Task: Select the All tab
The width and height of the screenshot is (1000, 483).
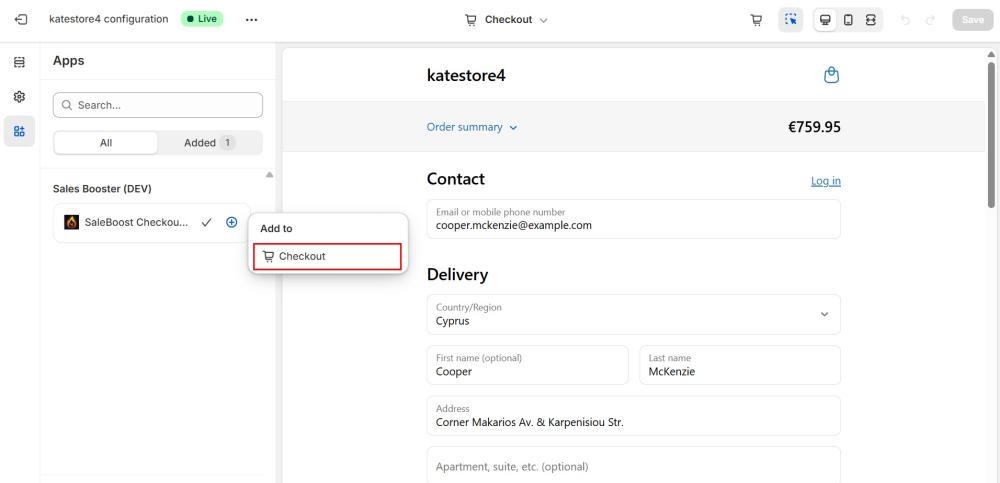Action: (106, 143)
